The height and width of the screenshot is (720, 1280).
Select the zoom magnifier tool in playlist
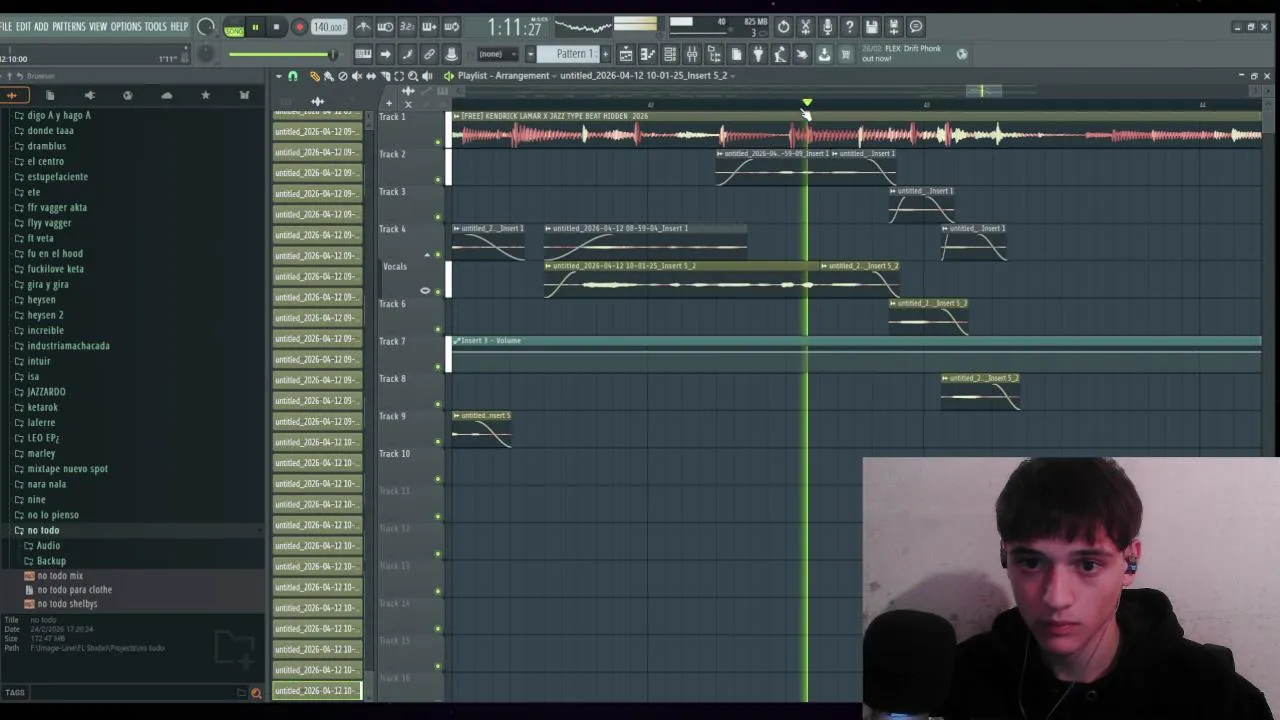point(413,76)
